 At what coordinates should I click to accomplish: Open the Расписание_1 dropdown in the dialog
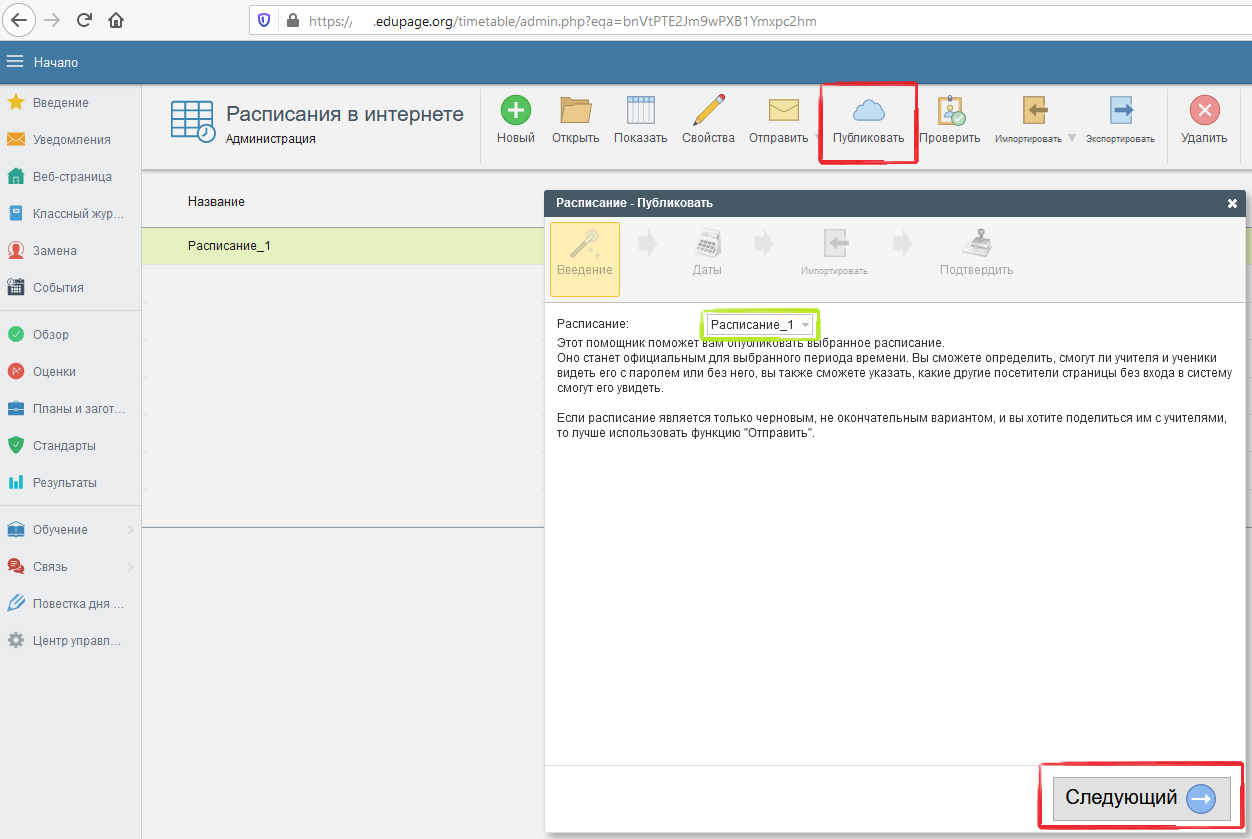point(759,325)
